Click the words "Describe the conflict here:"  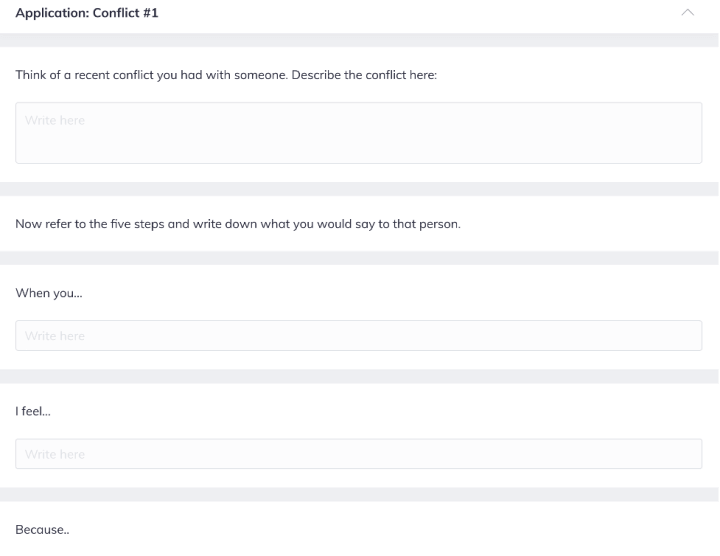click(x=364, y=75)
